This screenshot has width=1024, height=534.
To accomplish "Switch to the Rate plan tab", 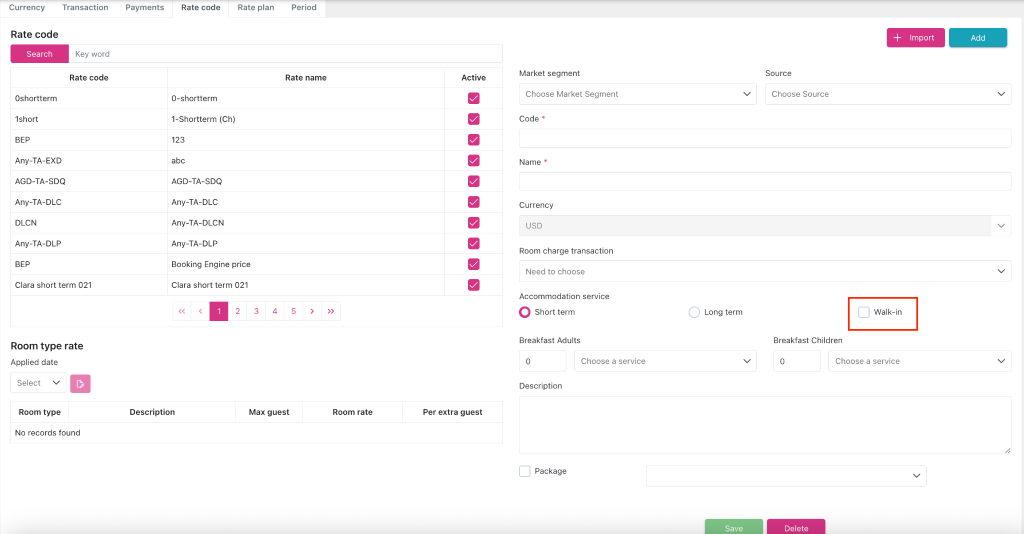I will coord(255,8).
